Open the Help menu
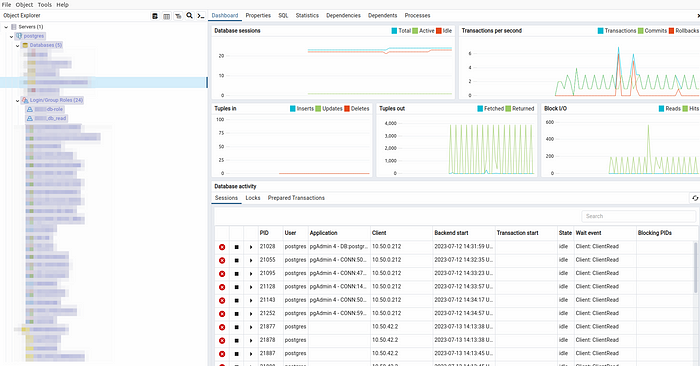Screen dimensions: 700x366 (62, 4)
